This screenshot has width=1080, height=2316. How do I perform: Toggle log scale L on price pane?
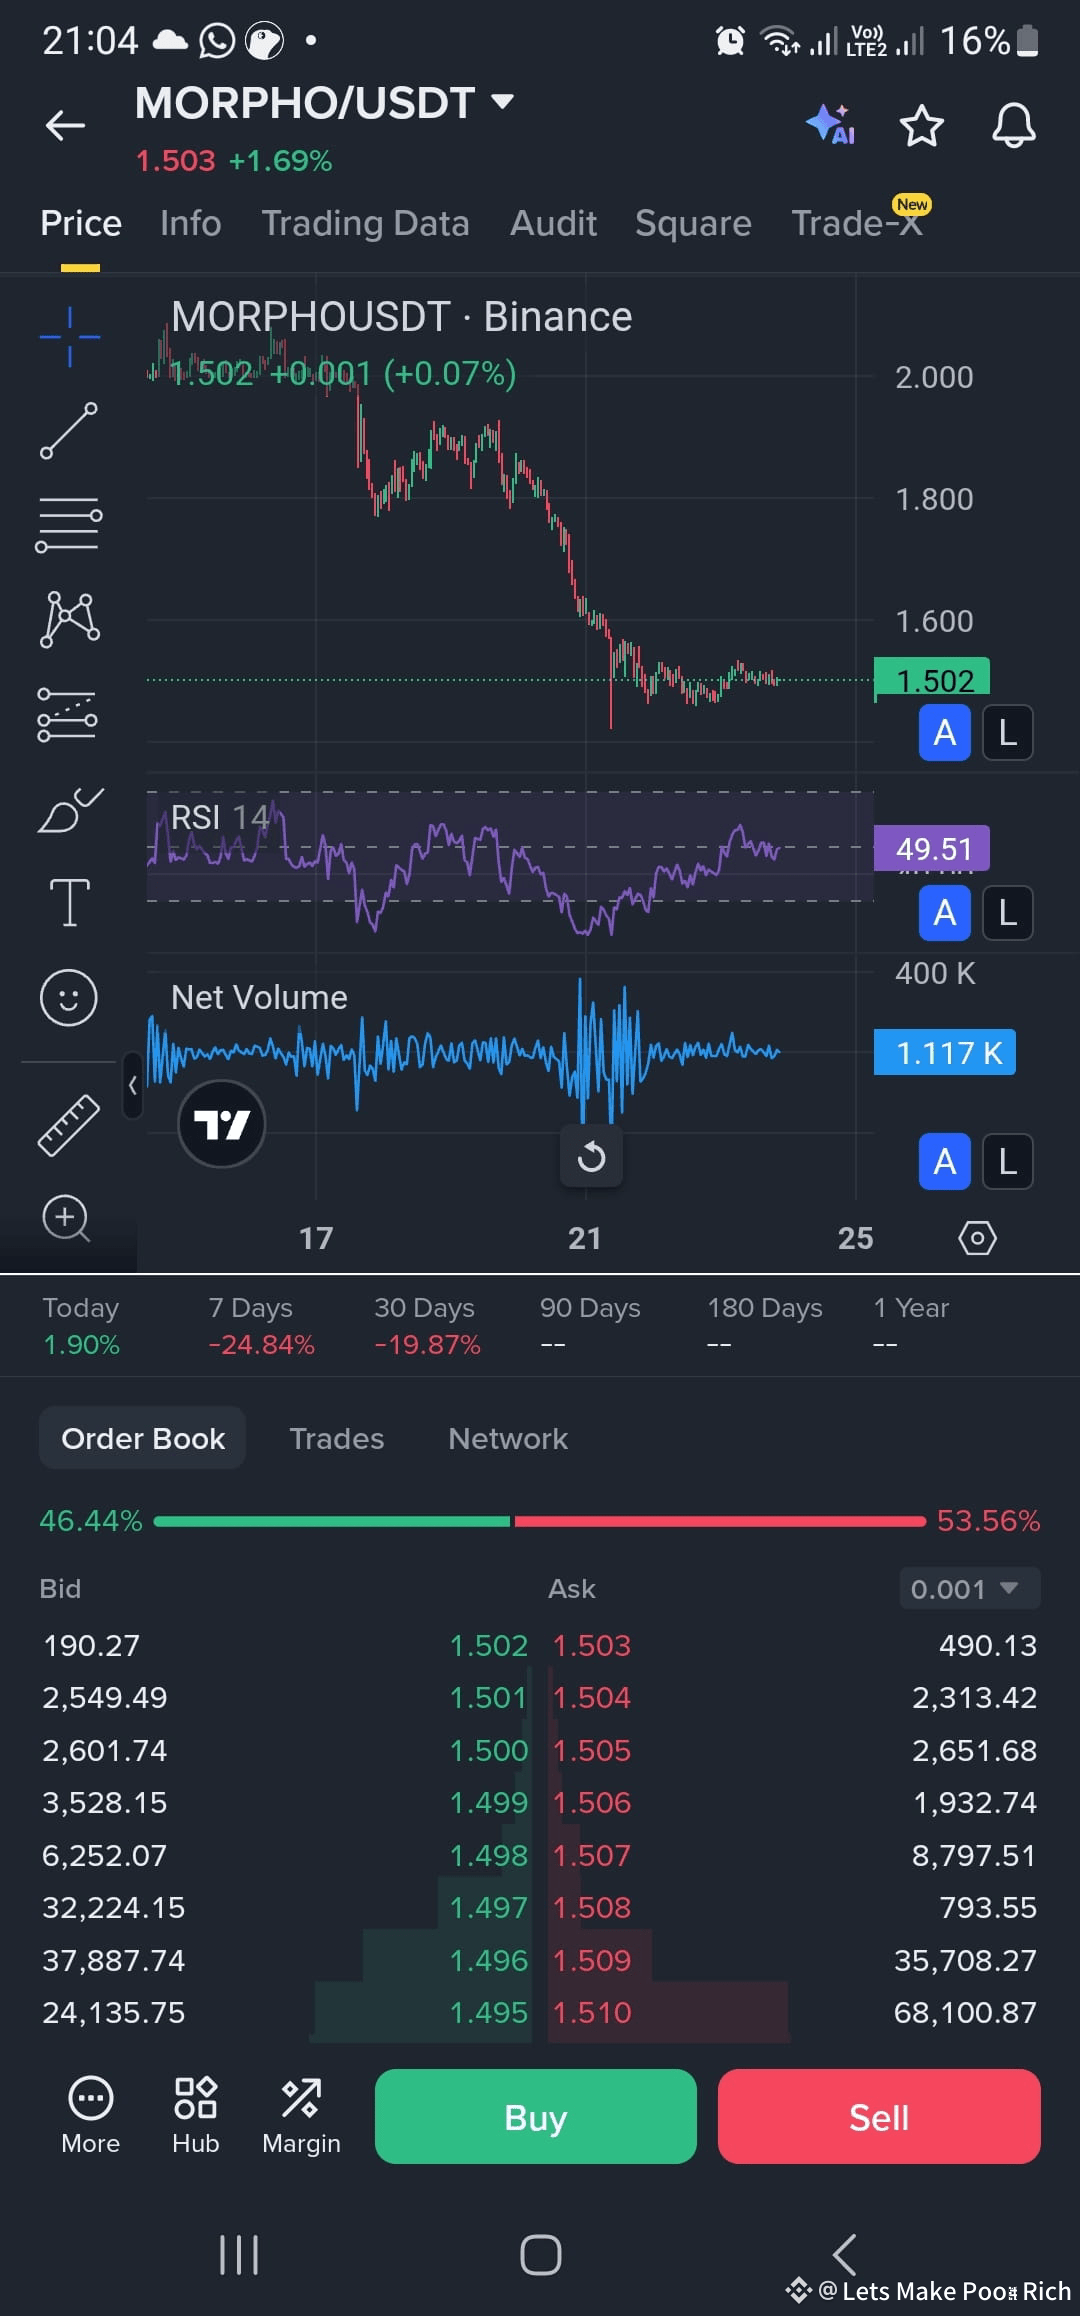(x=1007, y=733)
